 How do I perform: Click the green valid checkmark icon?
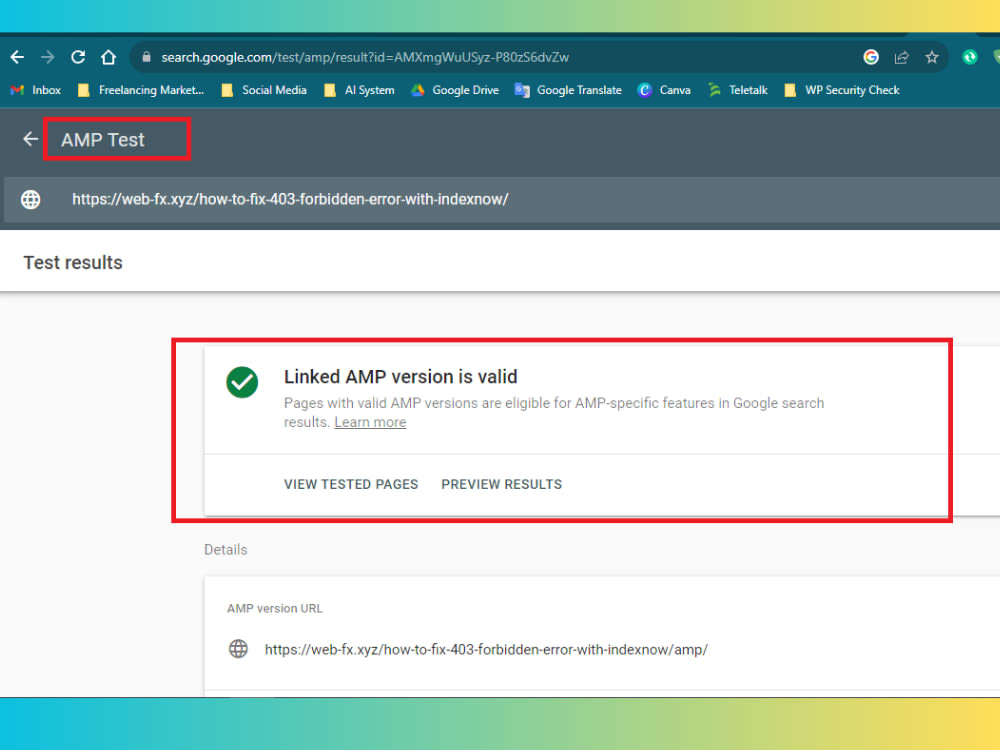click(x=242, y=382)
